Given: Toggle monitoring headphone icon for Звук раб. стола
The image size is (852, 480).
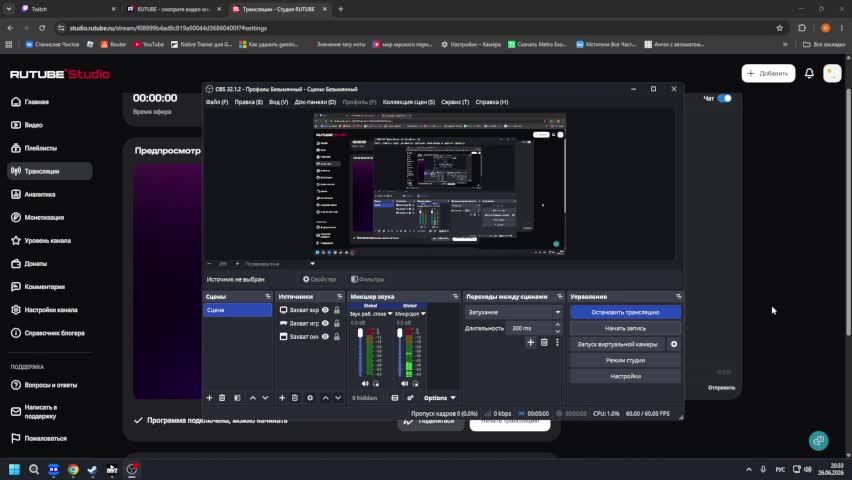Looking at the screenshot, I should pyautogui.click(x=376, y=384).
